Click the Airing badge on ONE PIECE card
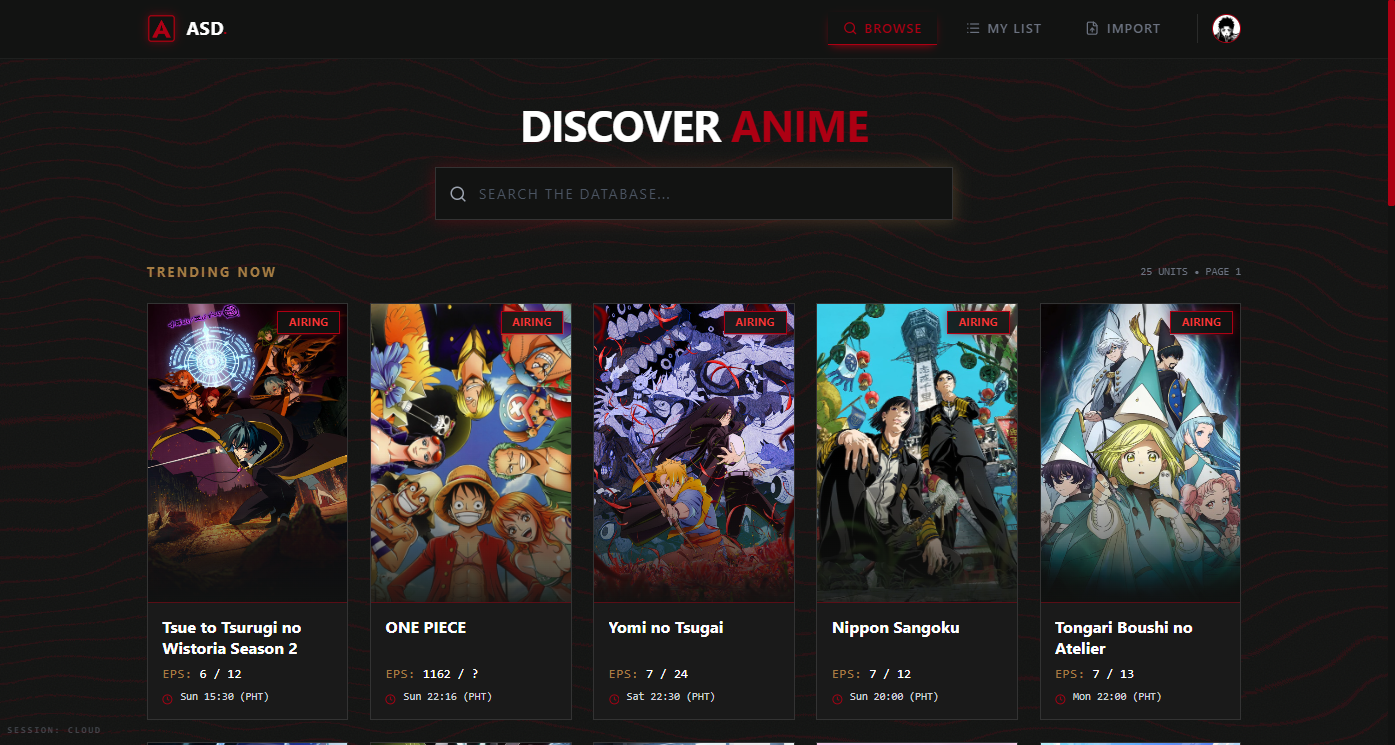This screenshot has width=1395, height=745. point(532,322)
